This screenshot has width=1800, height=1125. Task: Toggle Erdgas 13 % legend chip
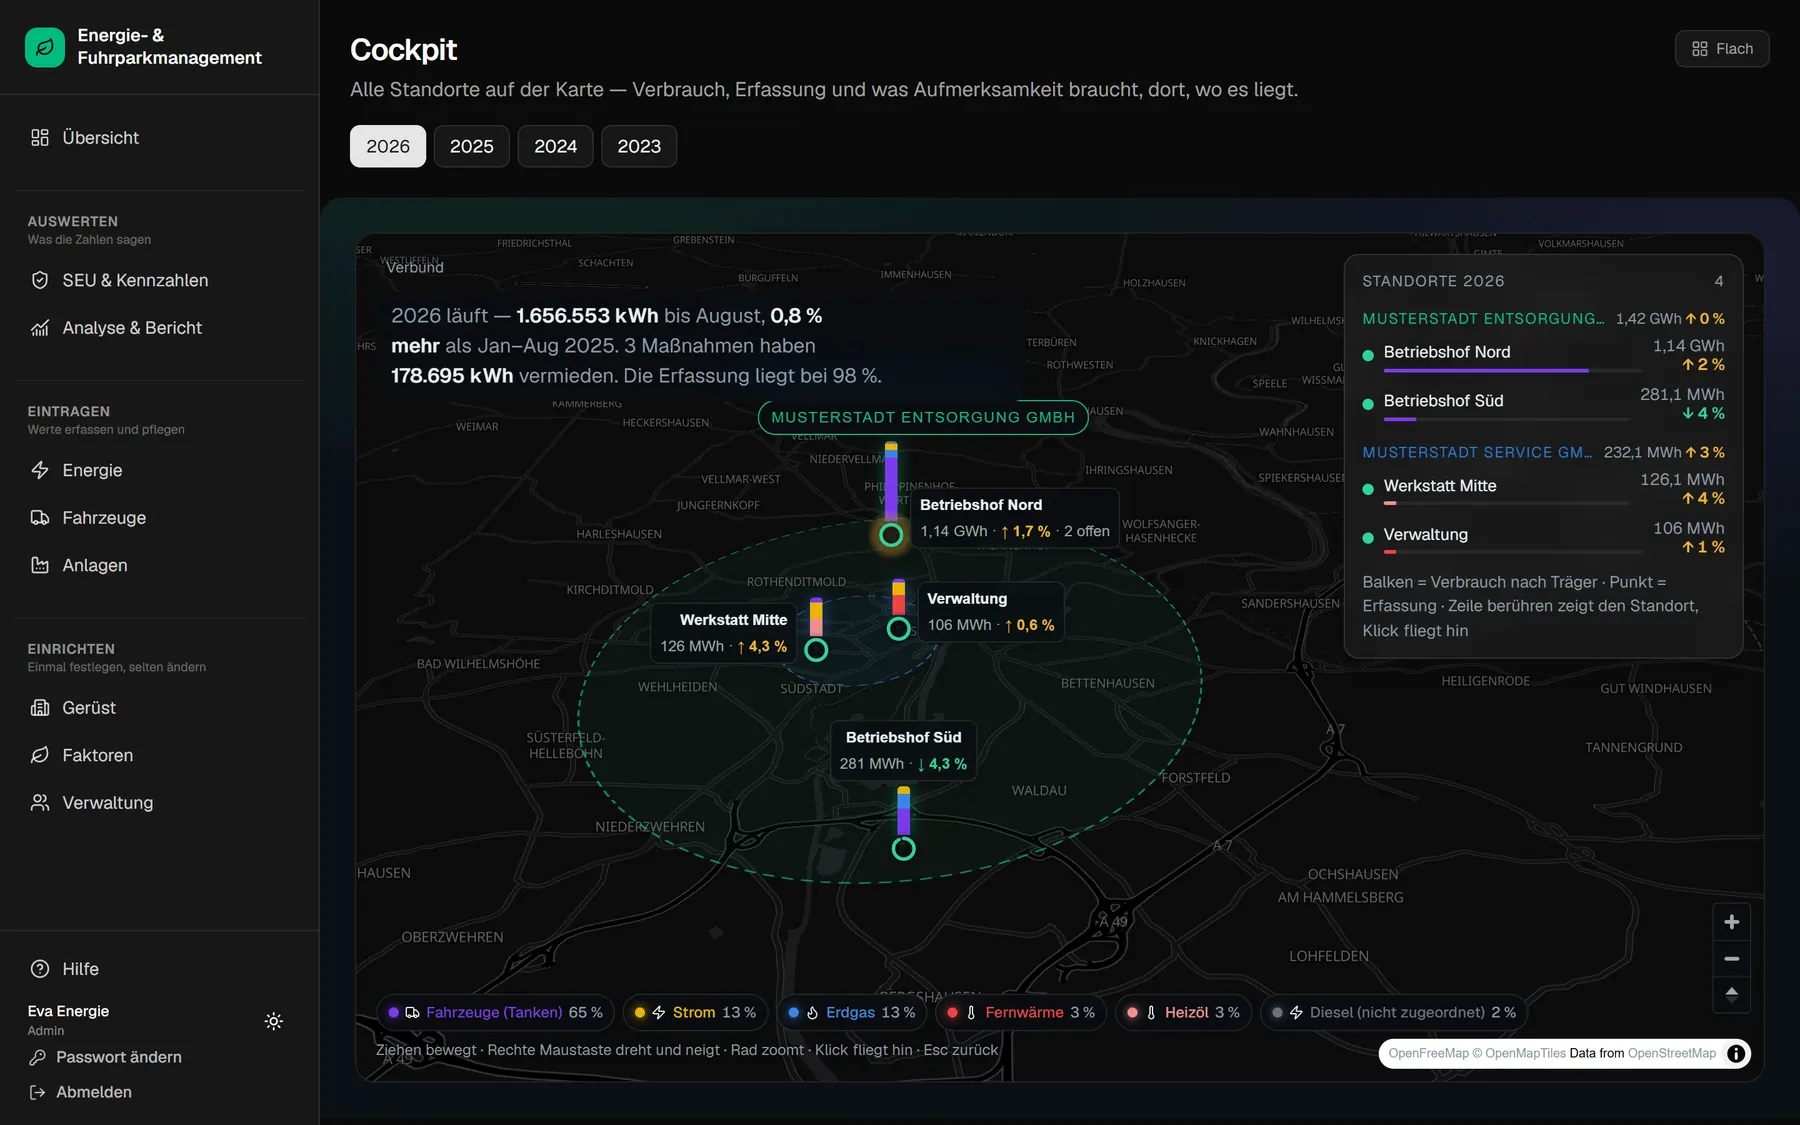click(x=852, y=1013)
